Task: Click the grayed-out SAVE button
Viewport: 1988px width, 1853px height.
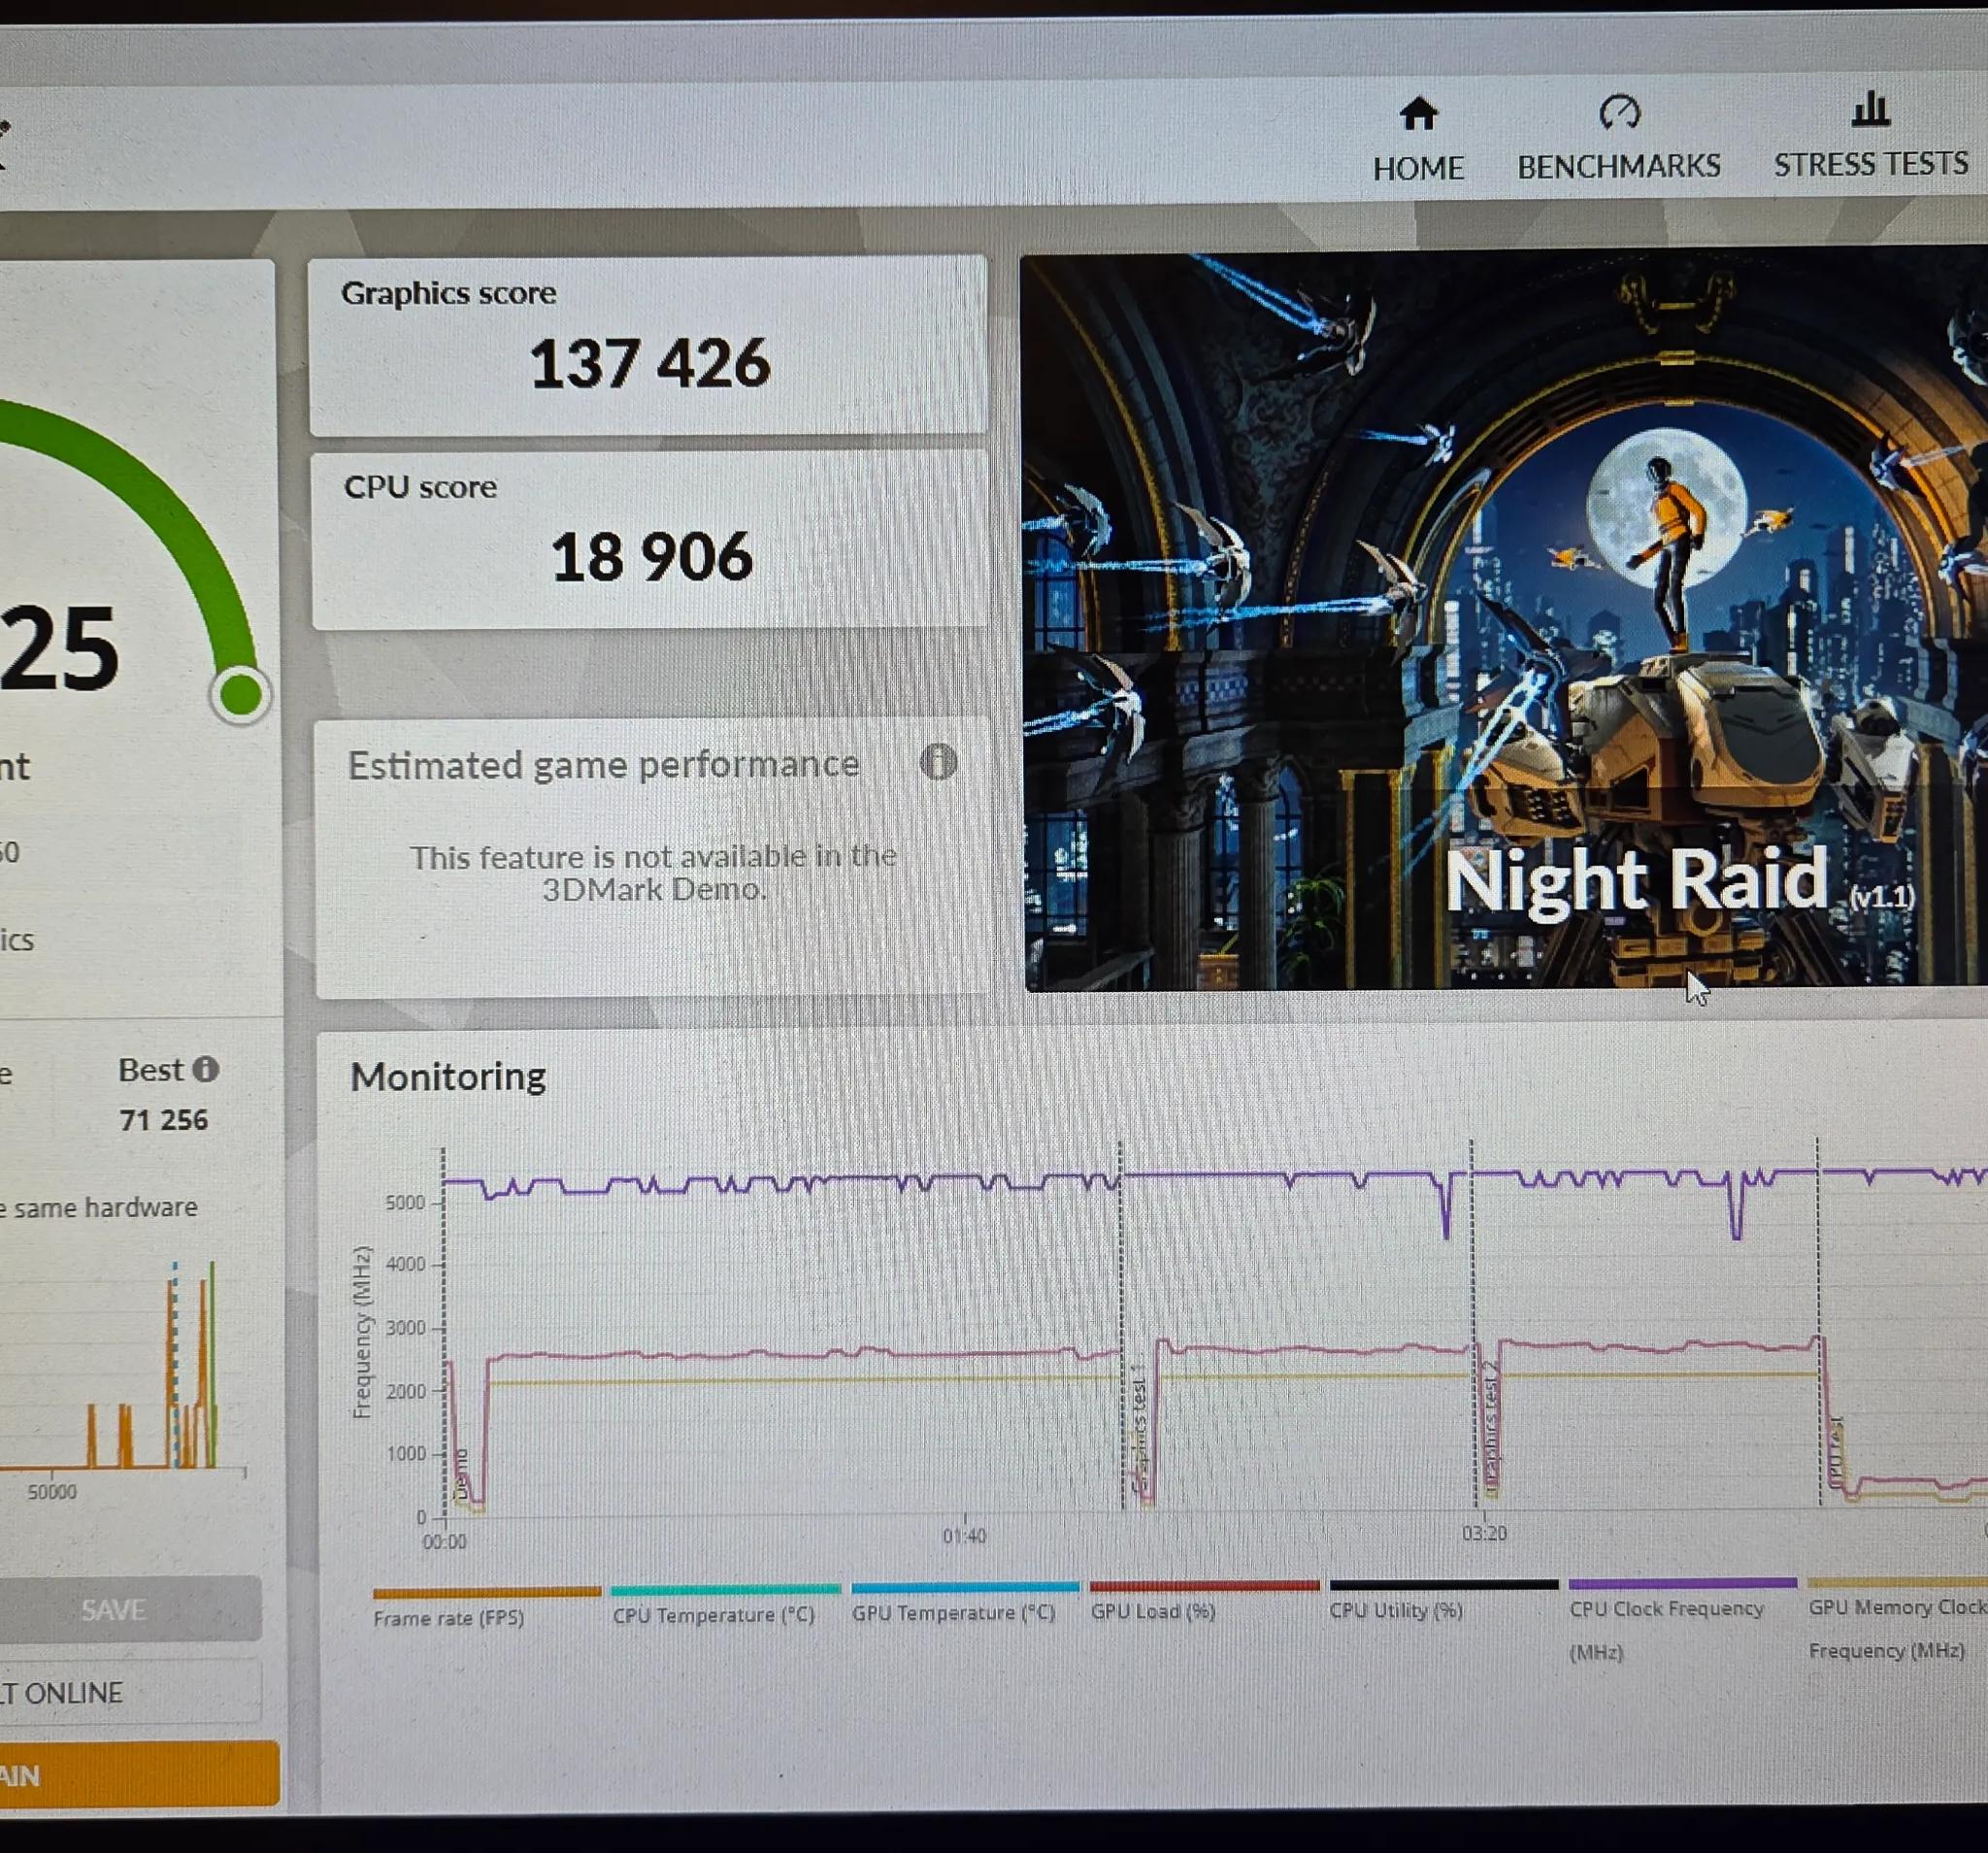Action: tap(130, 1609)
